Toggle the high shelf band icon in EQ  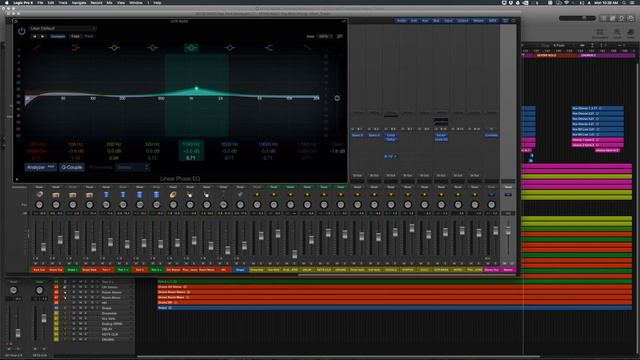[x=269, y=48]
